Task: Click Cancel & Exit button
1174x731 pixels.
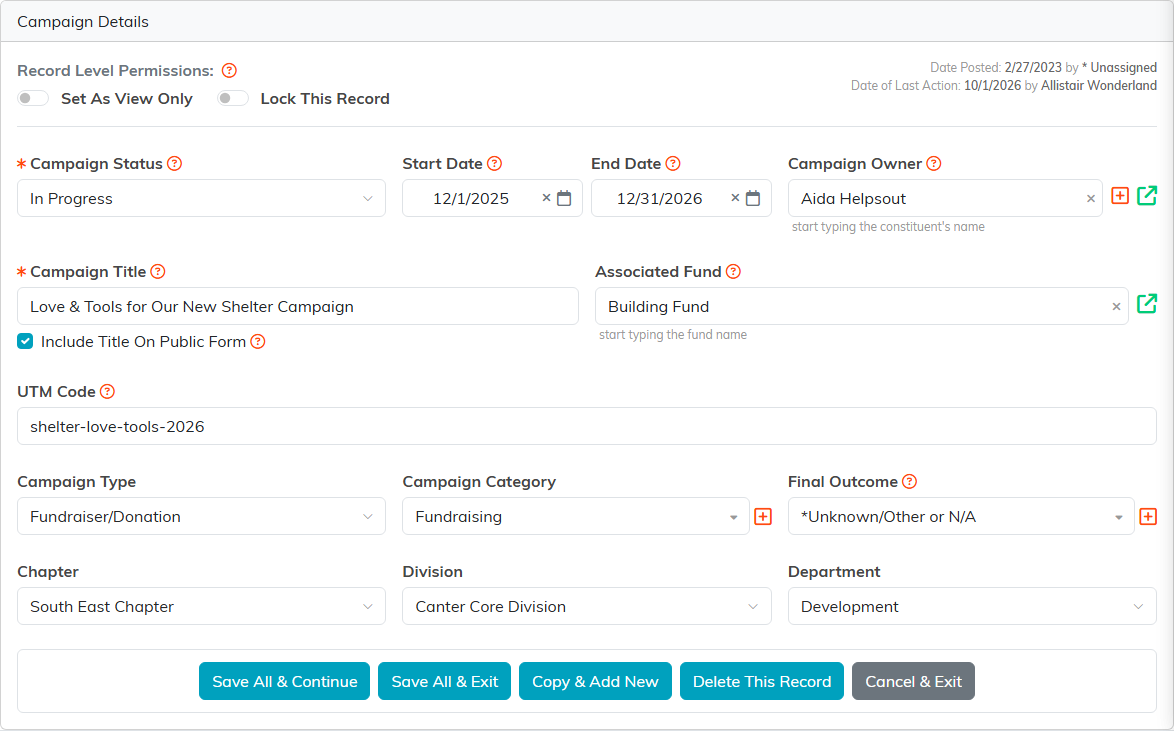Action: 913,681
